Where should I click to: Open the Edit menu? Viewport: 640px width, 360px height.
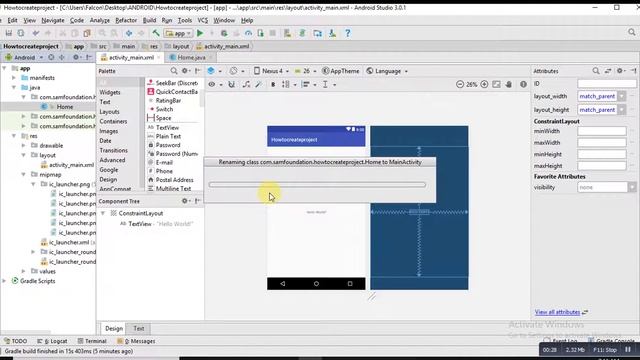[12, 20]
